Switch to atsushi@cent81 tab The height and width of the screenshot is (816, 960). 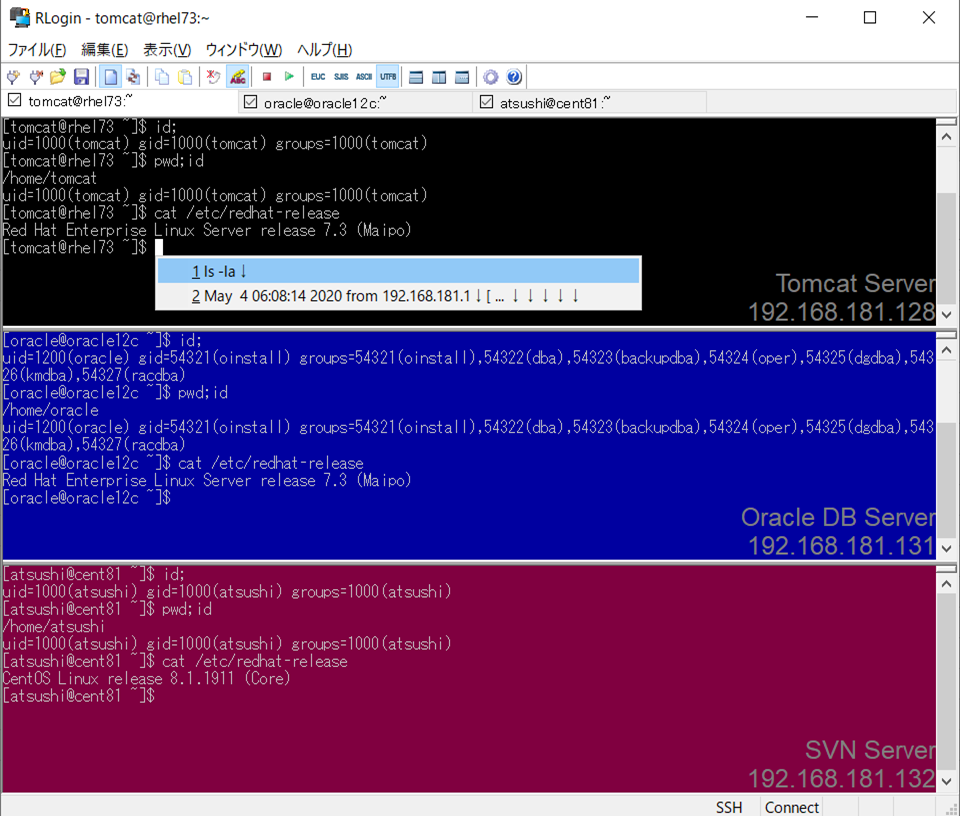pyautogui.click(x=591, y=102)
